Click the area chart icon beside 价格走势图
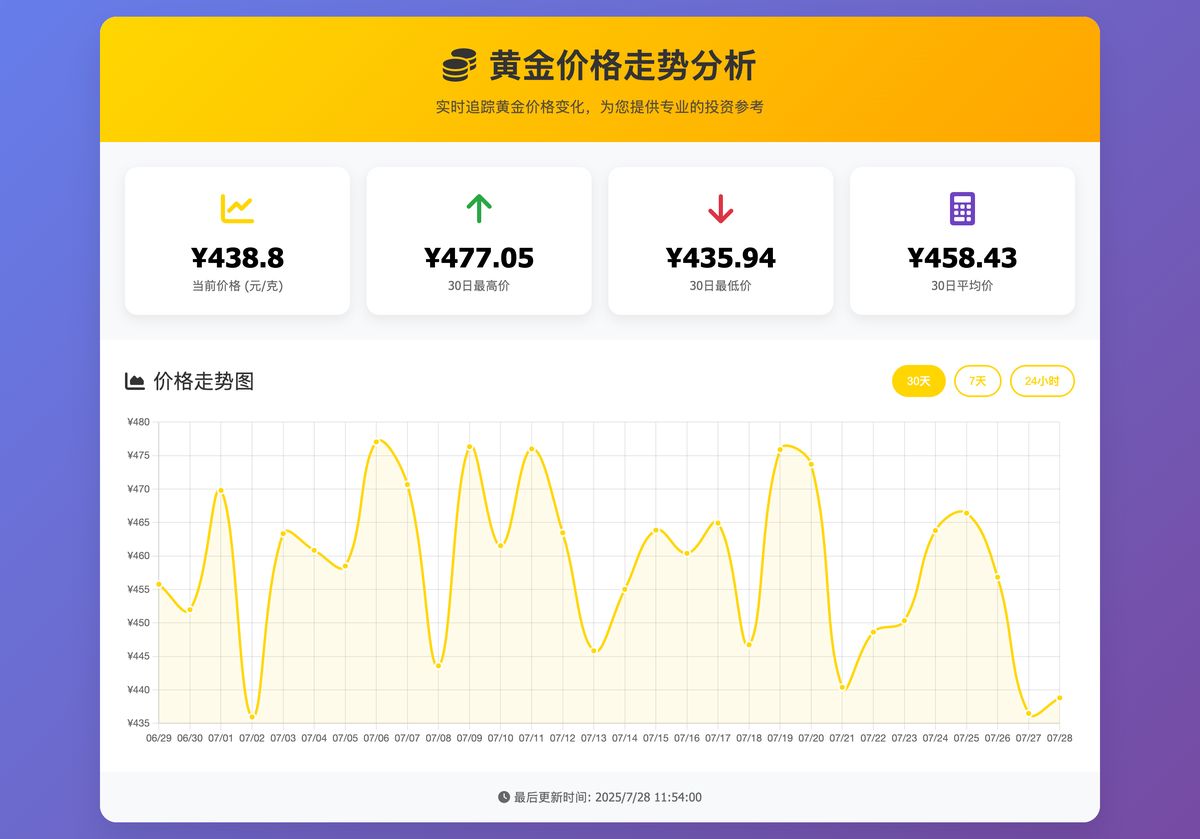Screen dimensions: 1200x839 click(x=134, y=381)
